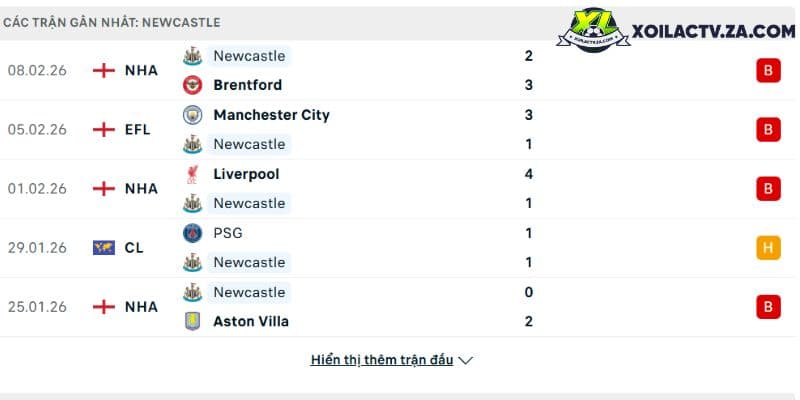Open Hiển thị thêm trận đấu link
The image size is (800, 400).
point(382,360)
